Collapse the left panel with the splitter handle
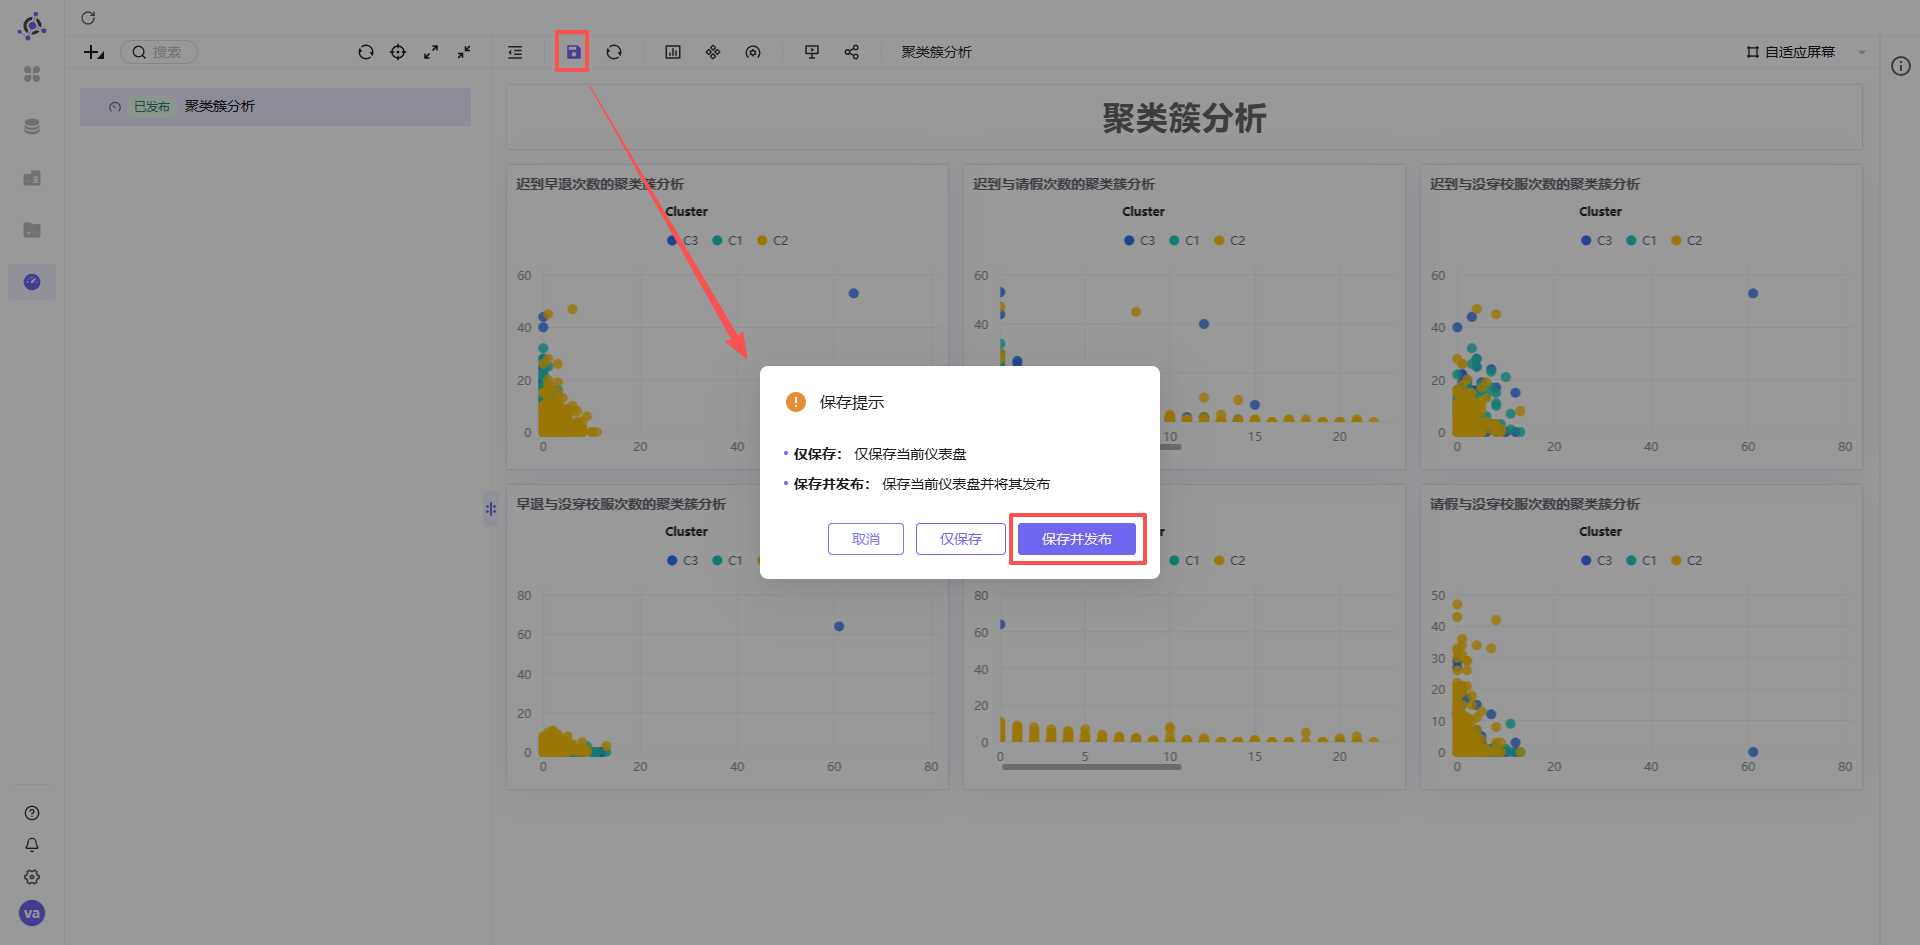1920x945 pixels. 491,509
